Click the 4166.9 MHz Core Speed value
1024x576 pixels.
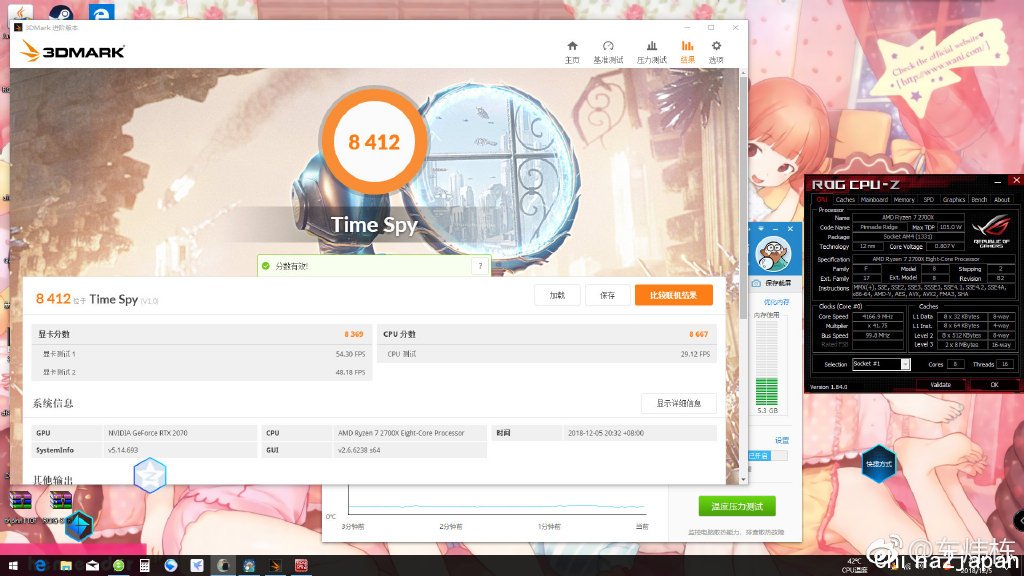(878, 316)
